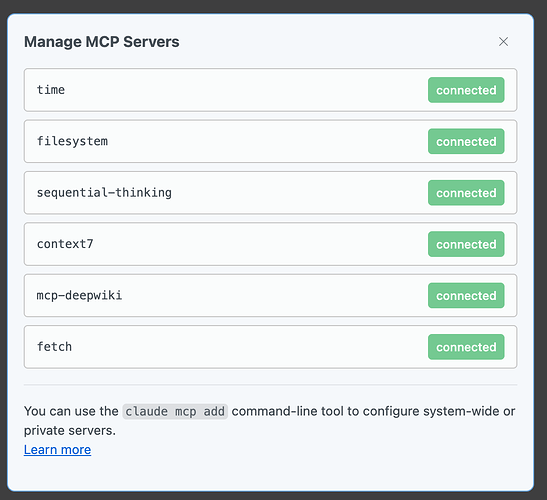Click the Manage MCP Servers heading
547x500 pixels.
102,42
